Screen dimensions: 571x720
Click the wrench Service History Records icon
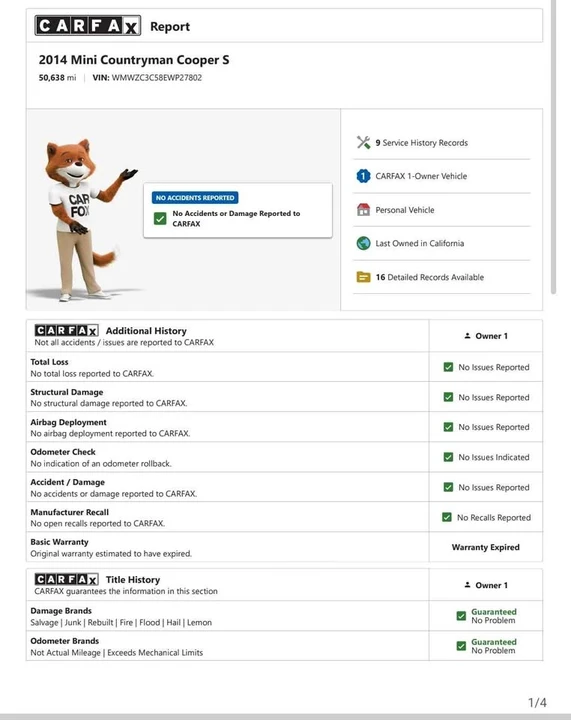click(x=364, y=142)
